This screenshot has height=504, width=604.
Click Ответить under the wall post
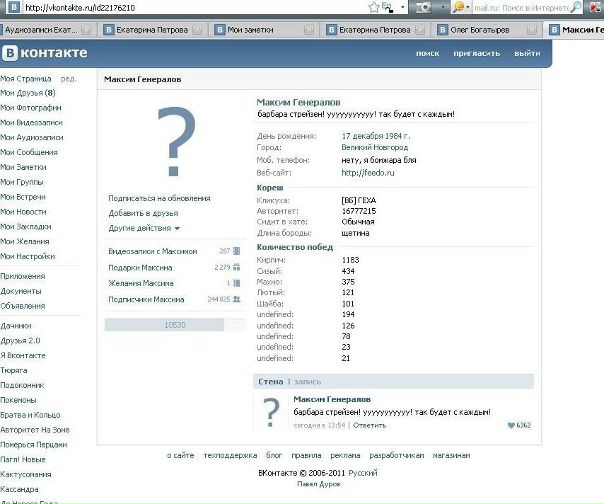coord(369,425)
